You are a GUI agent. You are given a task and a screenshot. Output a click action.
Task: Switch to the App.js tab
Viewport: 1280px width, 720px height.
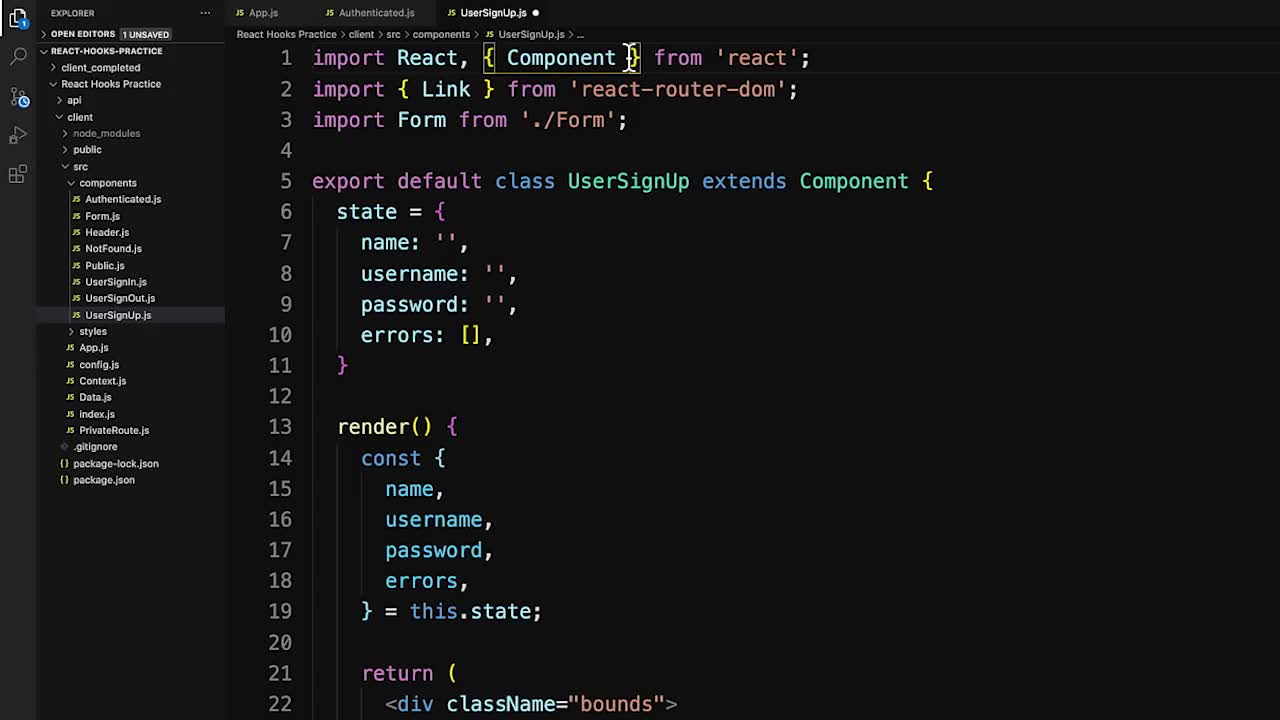263,12
